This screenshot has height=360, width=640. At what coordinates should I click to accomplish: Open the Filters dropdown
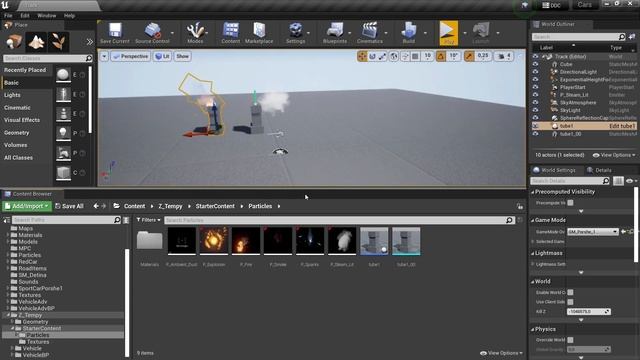149,220
